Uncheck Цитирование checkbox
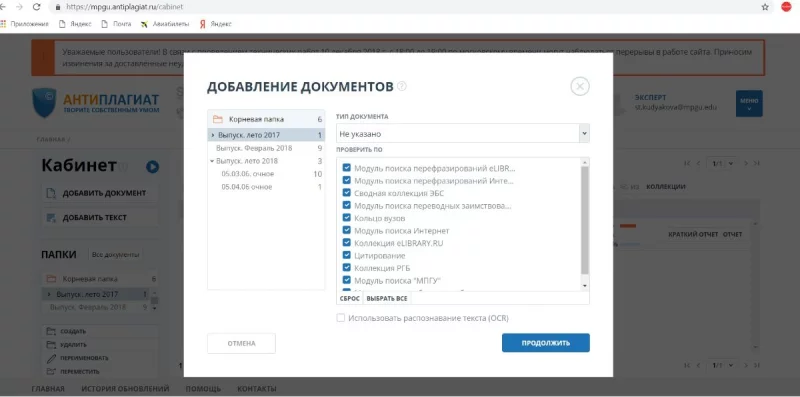Image resolution: width=800 pixels, height=397 pixels. (347, 255)
